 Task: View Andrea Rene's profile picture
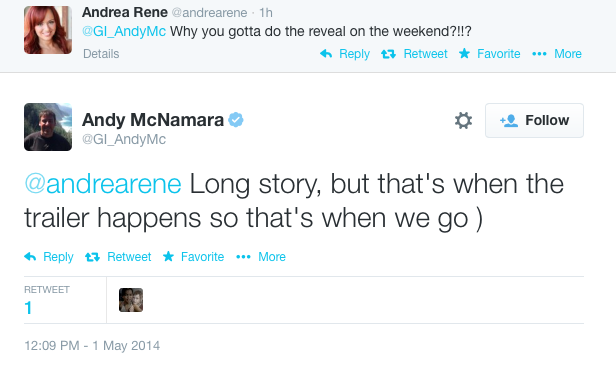pos(48,30)
